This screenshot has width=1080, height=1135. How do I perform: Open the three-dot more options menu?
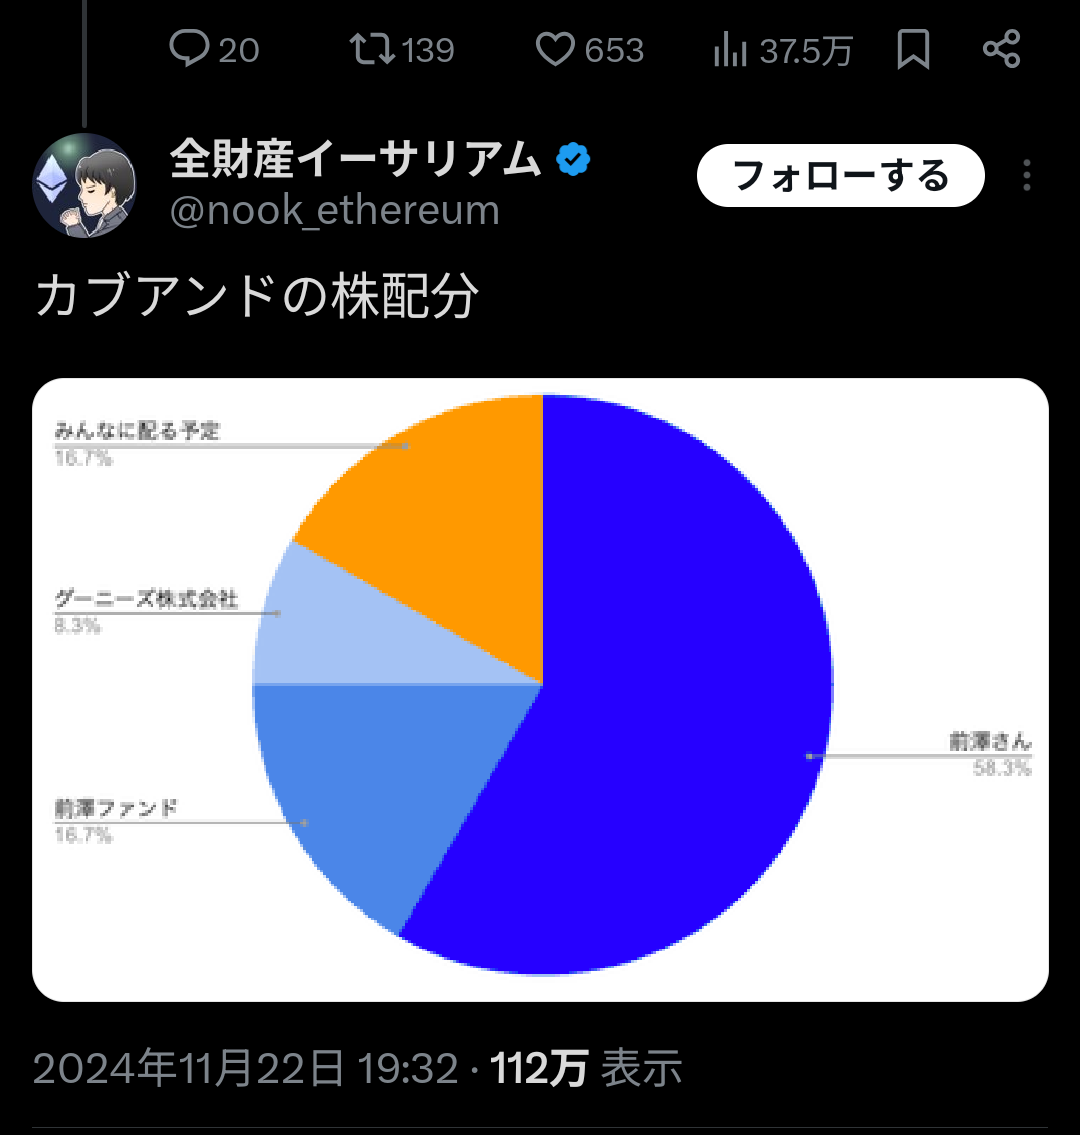pyautogui.click(x=1027, y=176)
